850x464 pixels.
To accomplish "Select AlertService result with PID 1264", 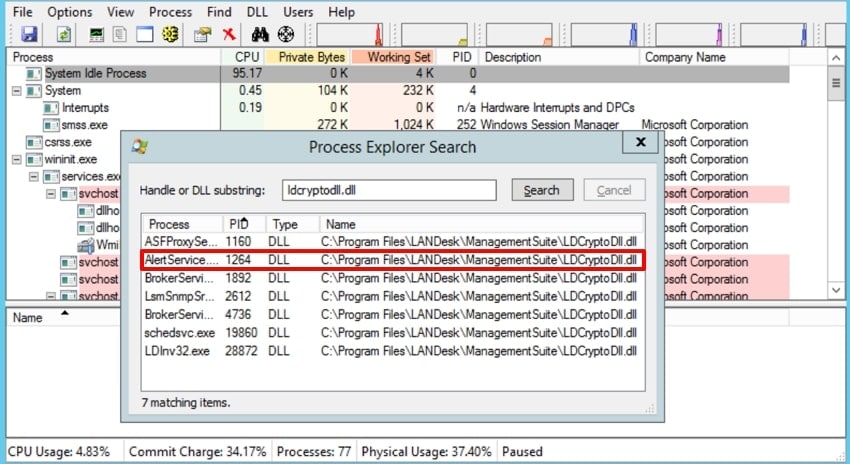I will [393, 260].
